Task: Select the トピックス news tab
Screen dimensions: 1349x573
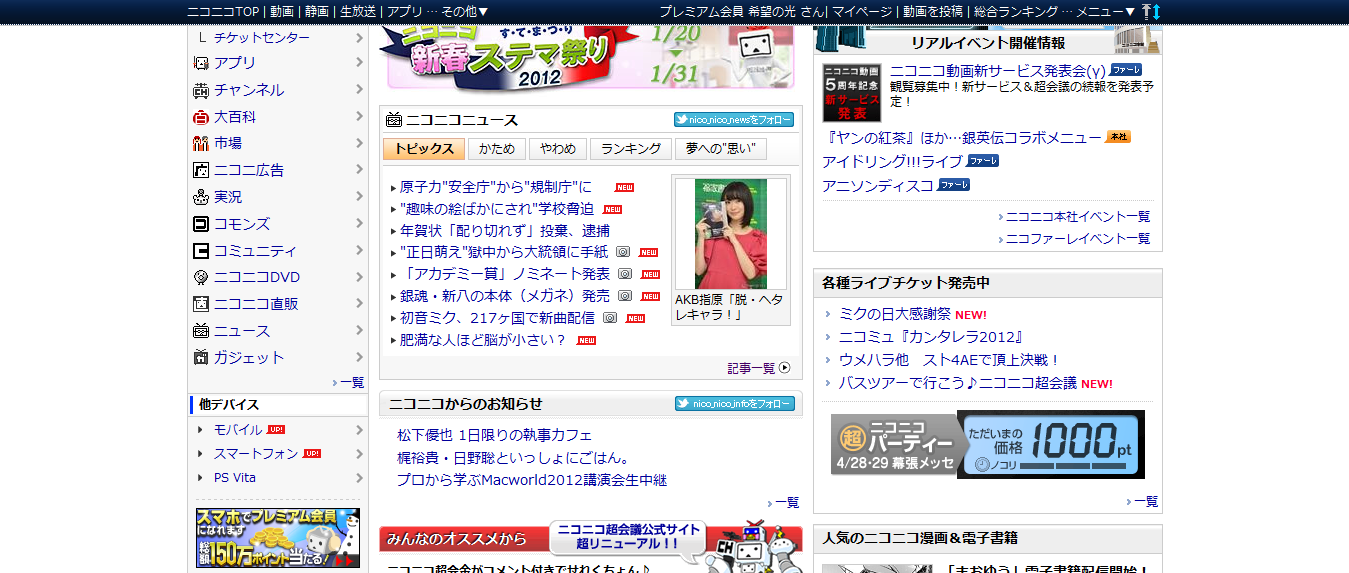Action: pos(424,149)
